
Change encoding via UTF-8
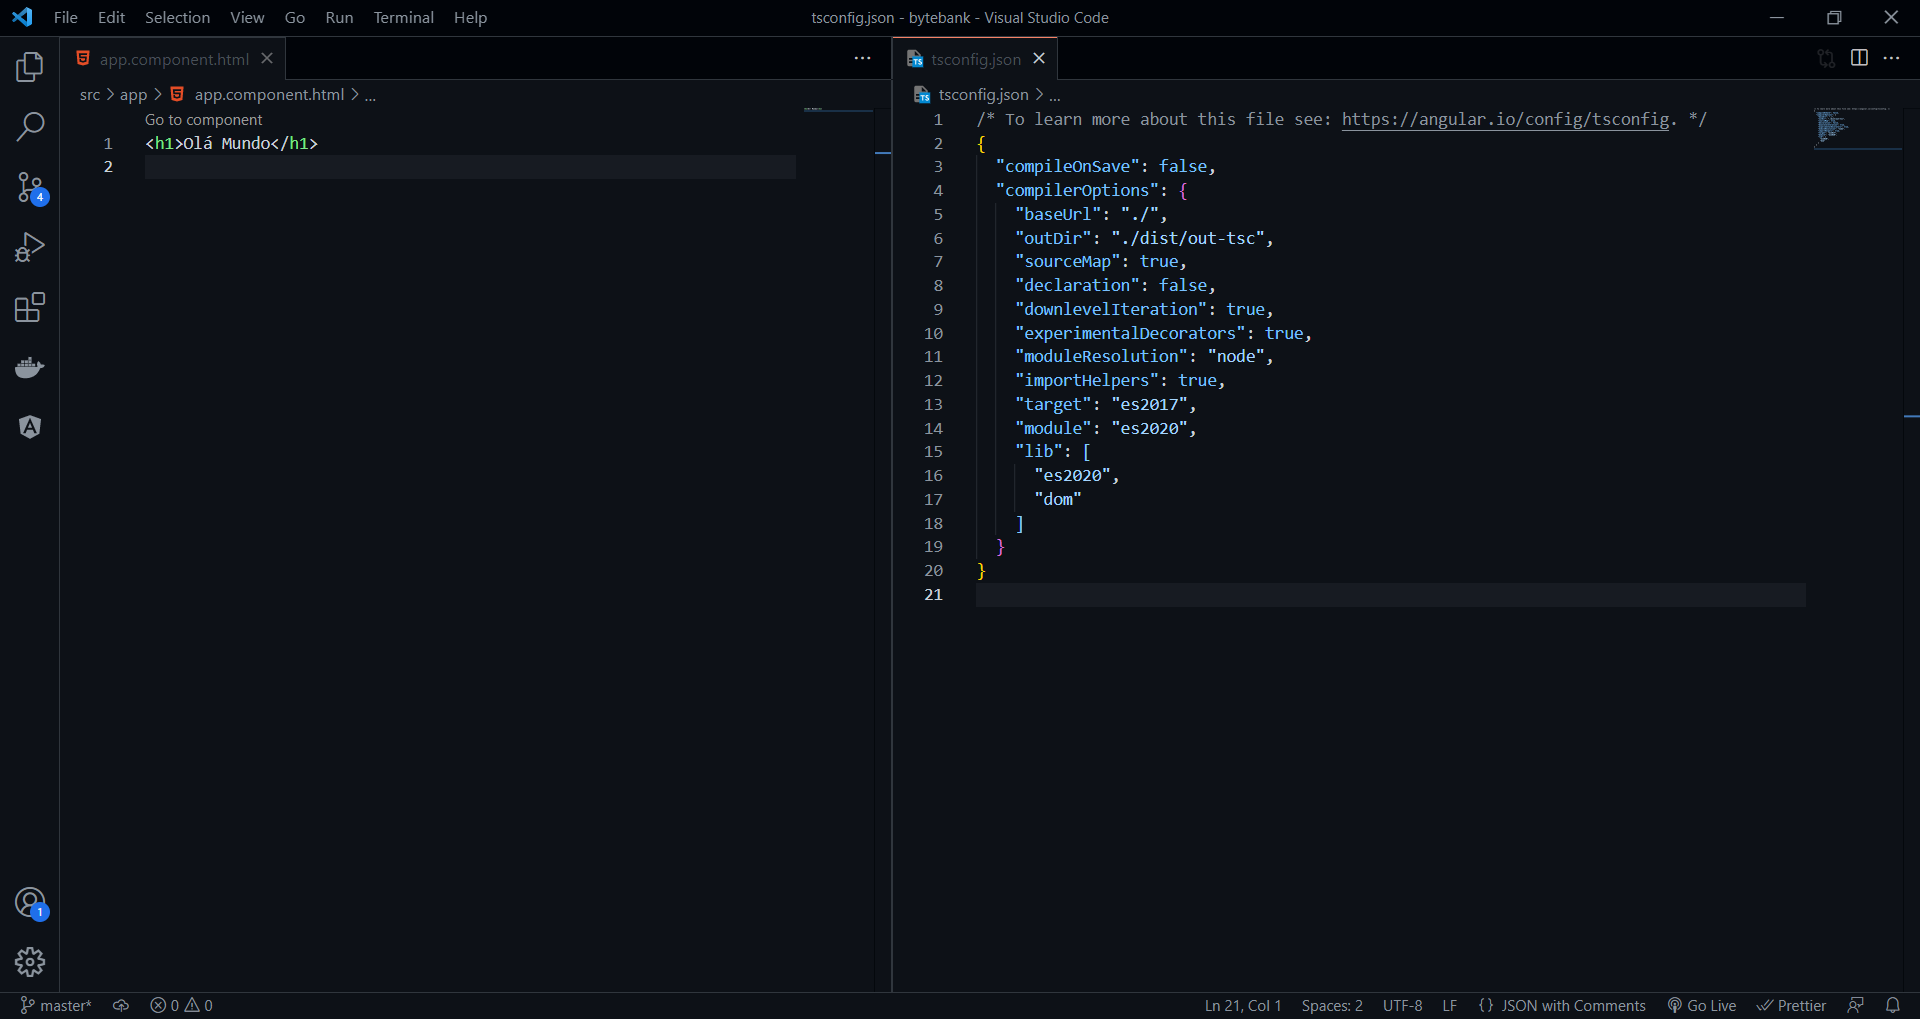(1402, 1005)
